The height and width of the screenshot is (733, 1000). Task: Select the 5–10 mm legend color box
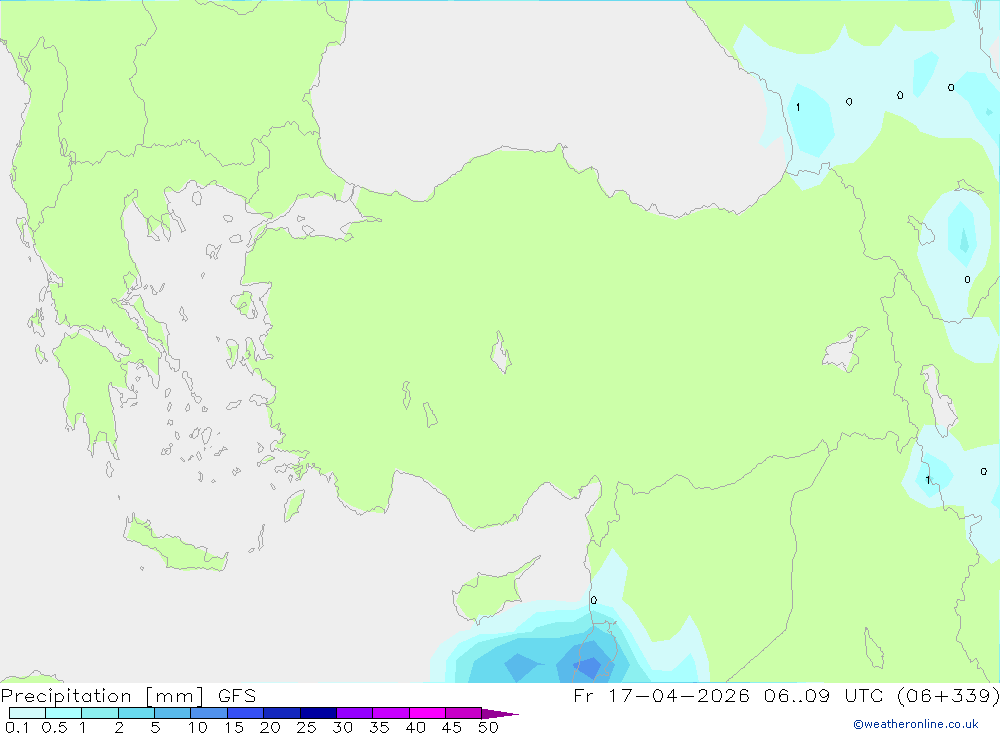(x=173, y=713)
